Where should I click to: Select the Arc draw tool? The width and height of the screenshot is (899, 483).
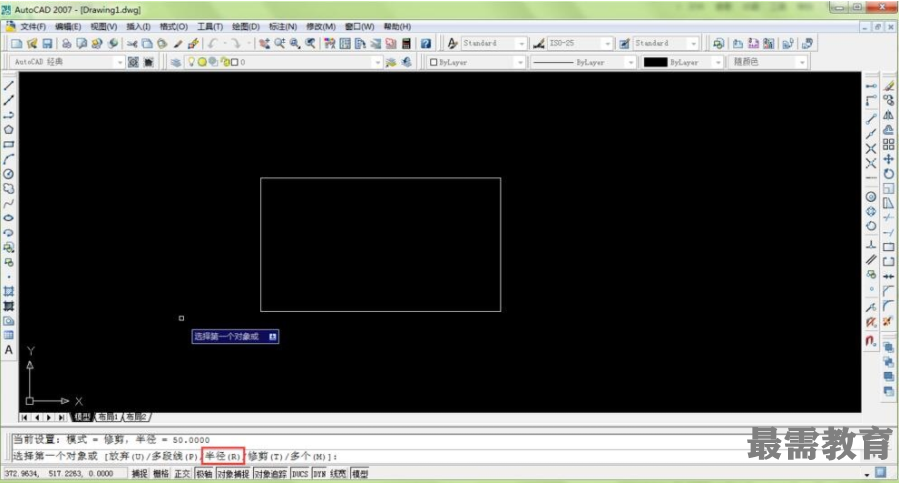click(9, 159)
